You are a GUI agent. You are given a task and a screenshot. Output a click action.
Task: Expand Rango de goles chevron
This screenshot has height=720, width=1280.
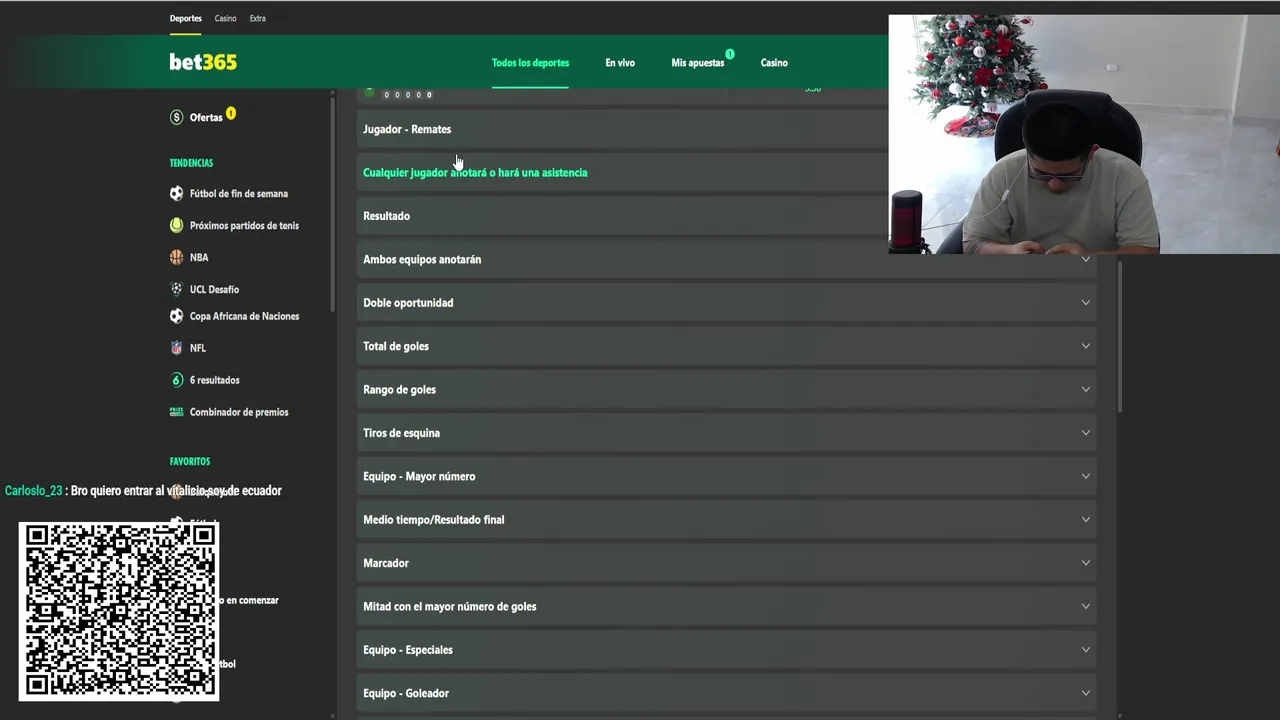(x=1085, y=389)
